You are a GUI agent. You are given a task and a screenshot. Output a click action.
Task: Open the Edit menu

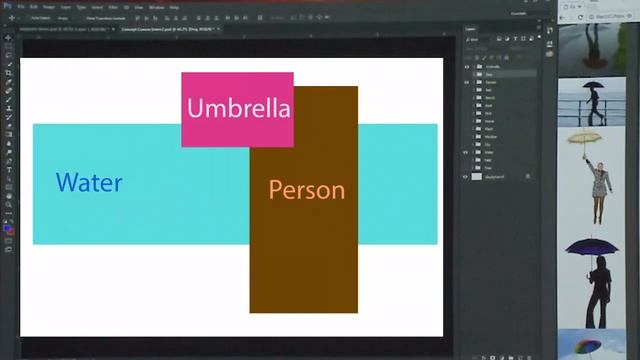pyautogui.click(x=34, y=7)
